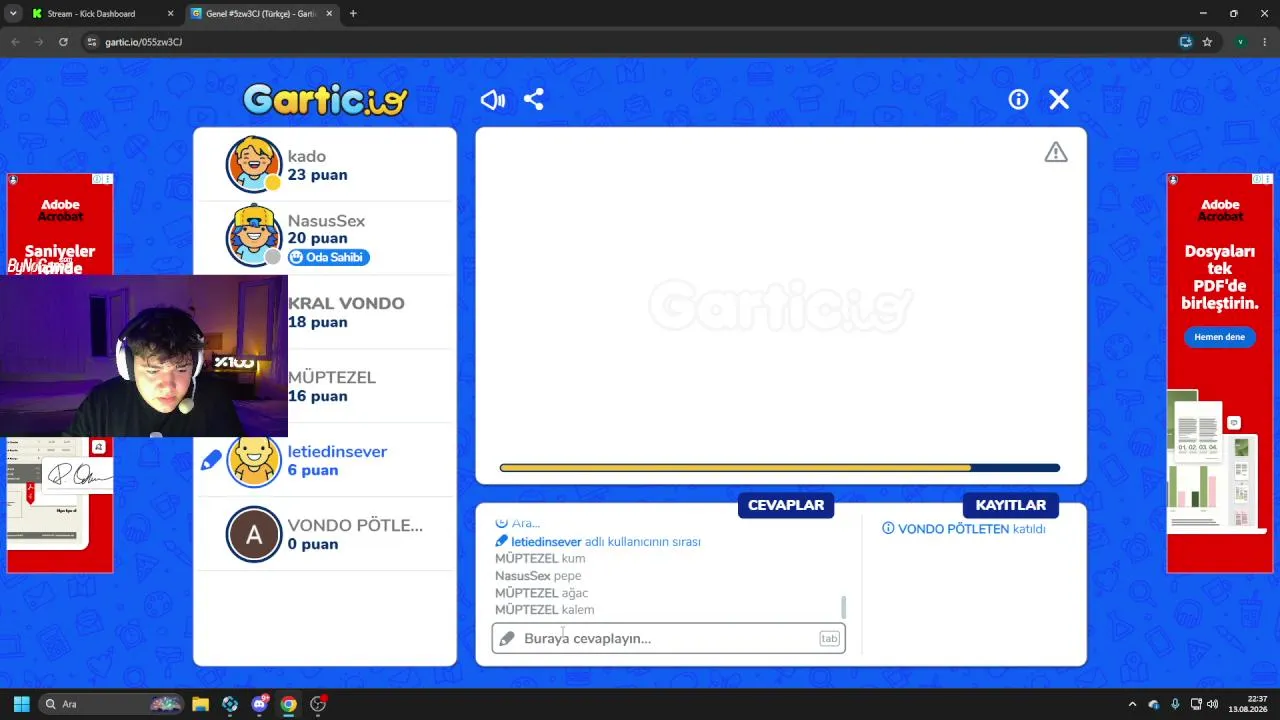Go back in browser history
Image resolution: width=1280 pixels, height=720 pixels.
[13, 42]
